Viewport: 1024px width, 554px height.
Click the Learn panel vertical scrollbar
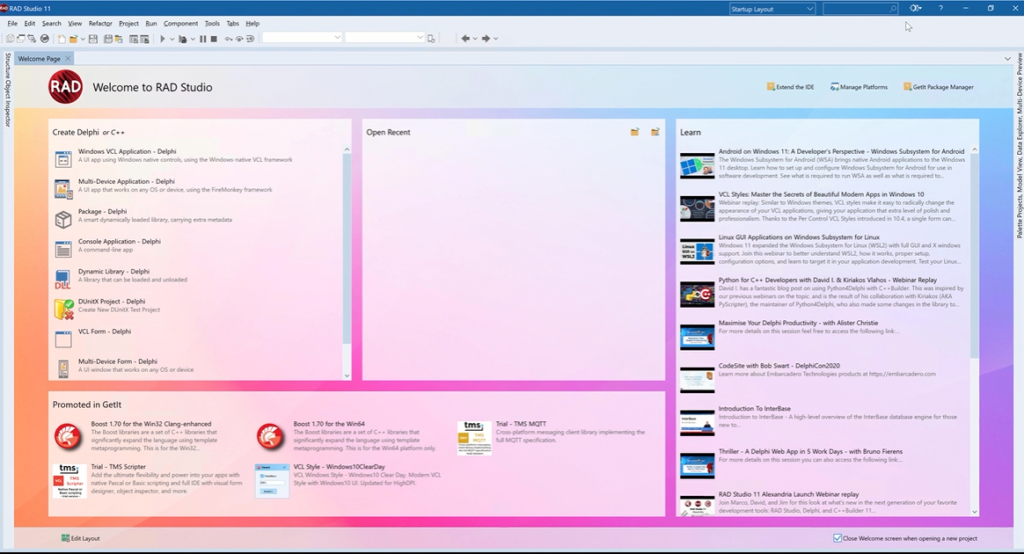click(x=974, y=331)
